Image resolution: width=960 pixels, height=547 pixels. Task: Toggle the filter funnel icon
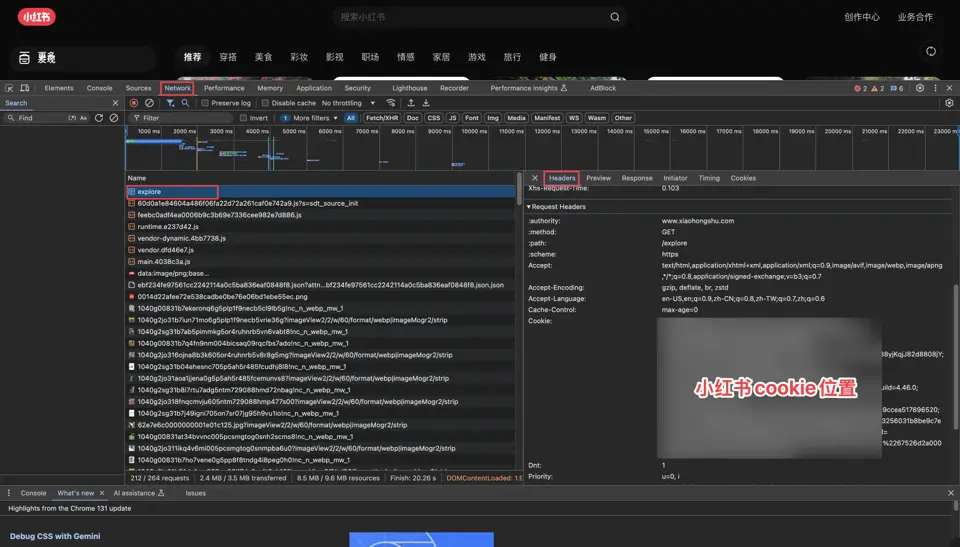pos(170,103)
